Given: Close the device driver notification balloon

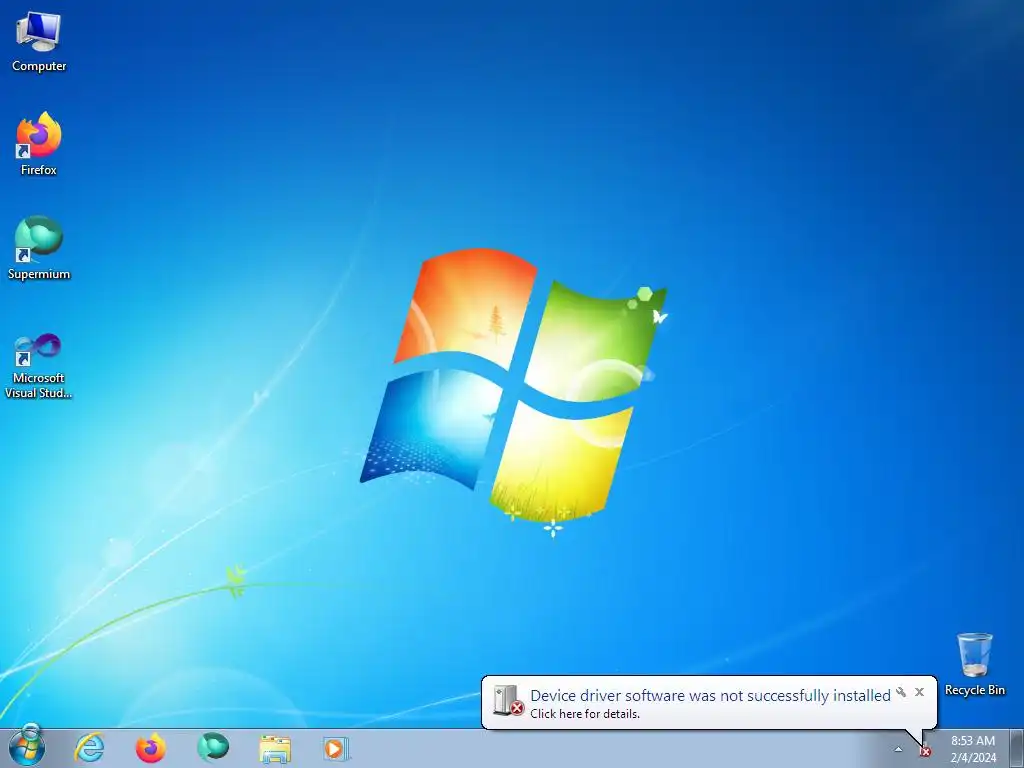Looking at the screenshot, I should click(x=920, y=692).
